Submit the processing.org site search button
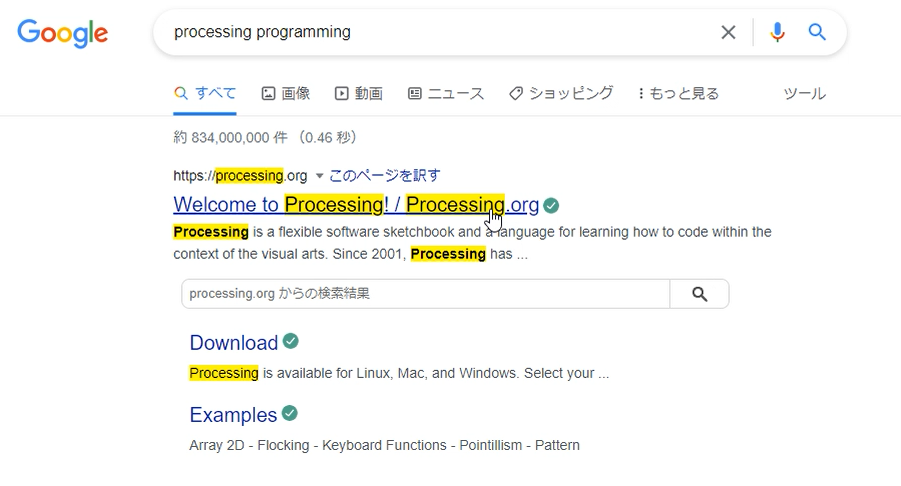This screenshot has width=901, height=486. coord(699,294)
